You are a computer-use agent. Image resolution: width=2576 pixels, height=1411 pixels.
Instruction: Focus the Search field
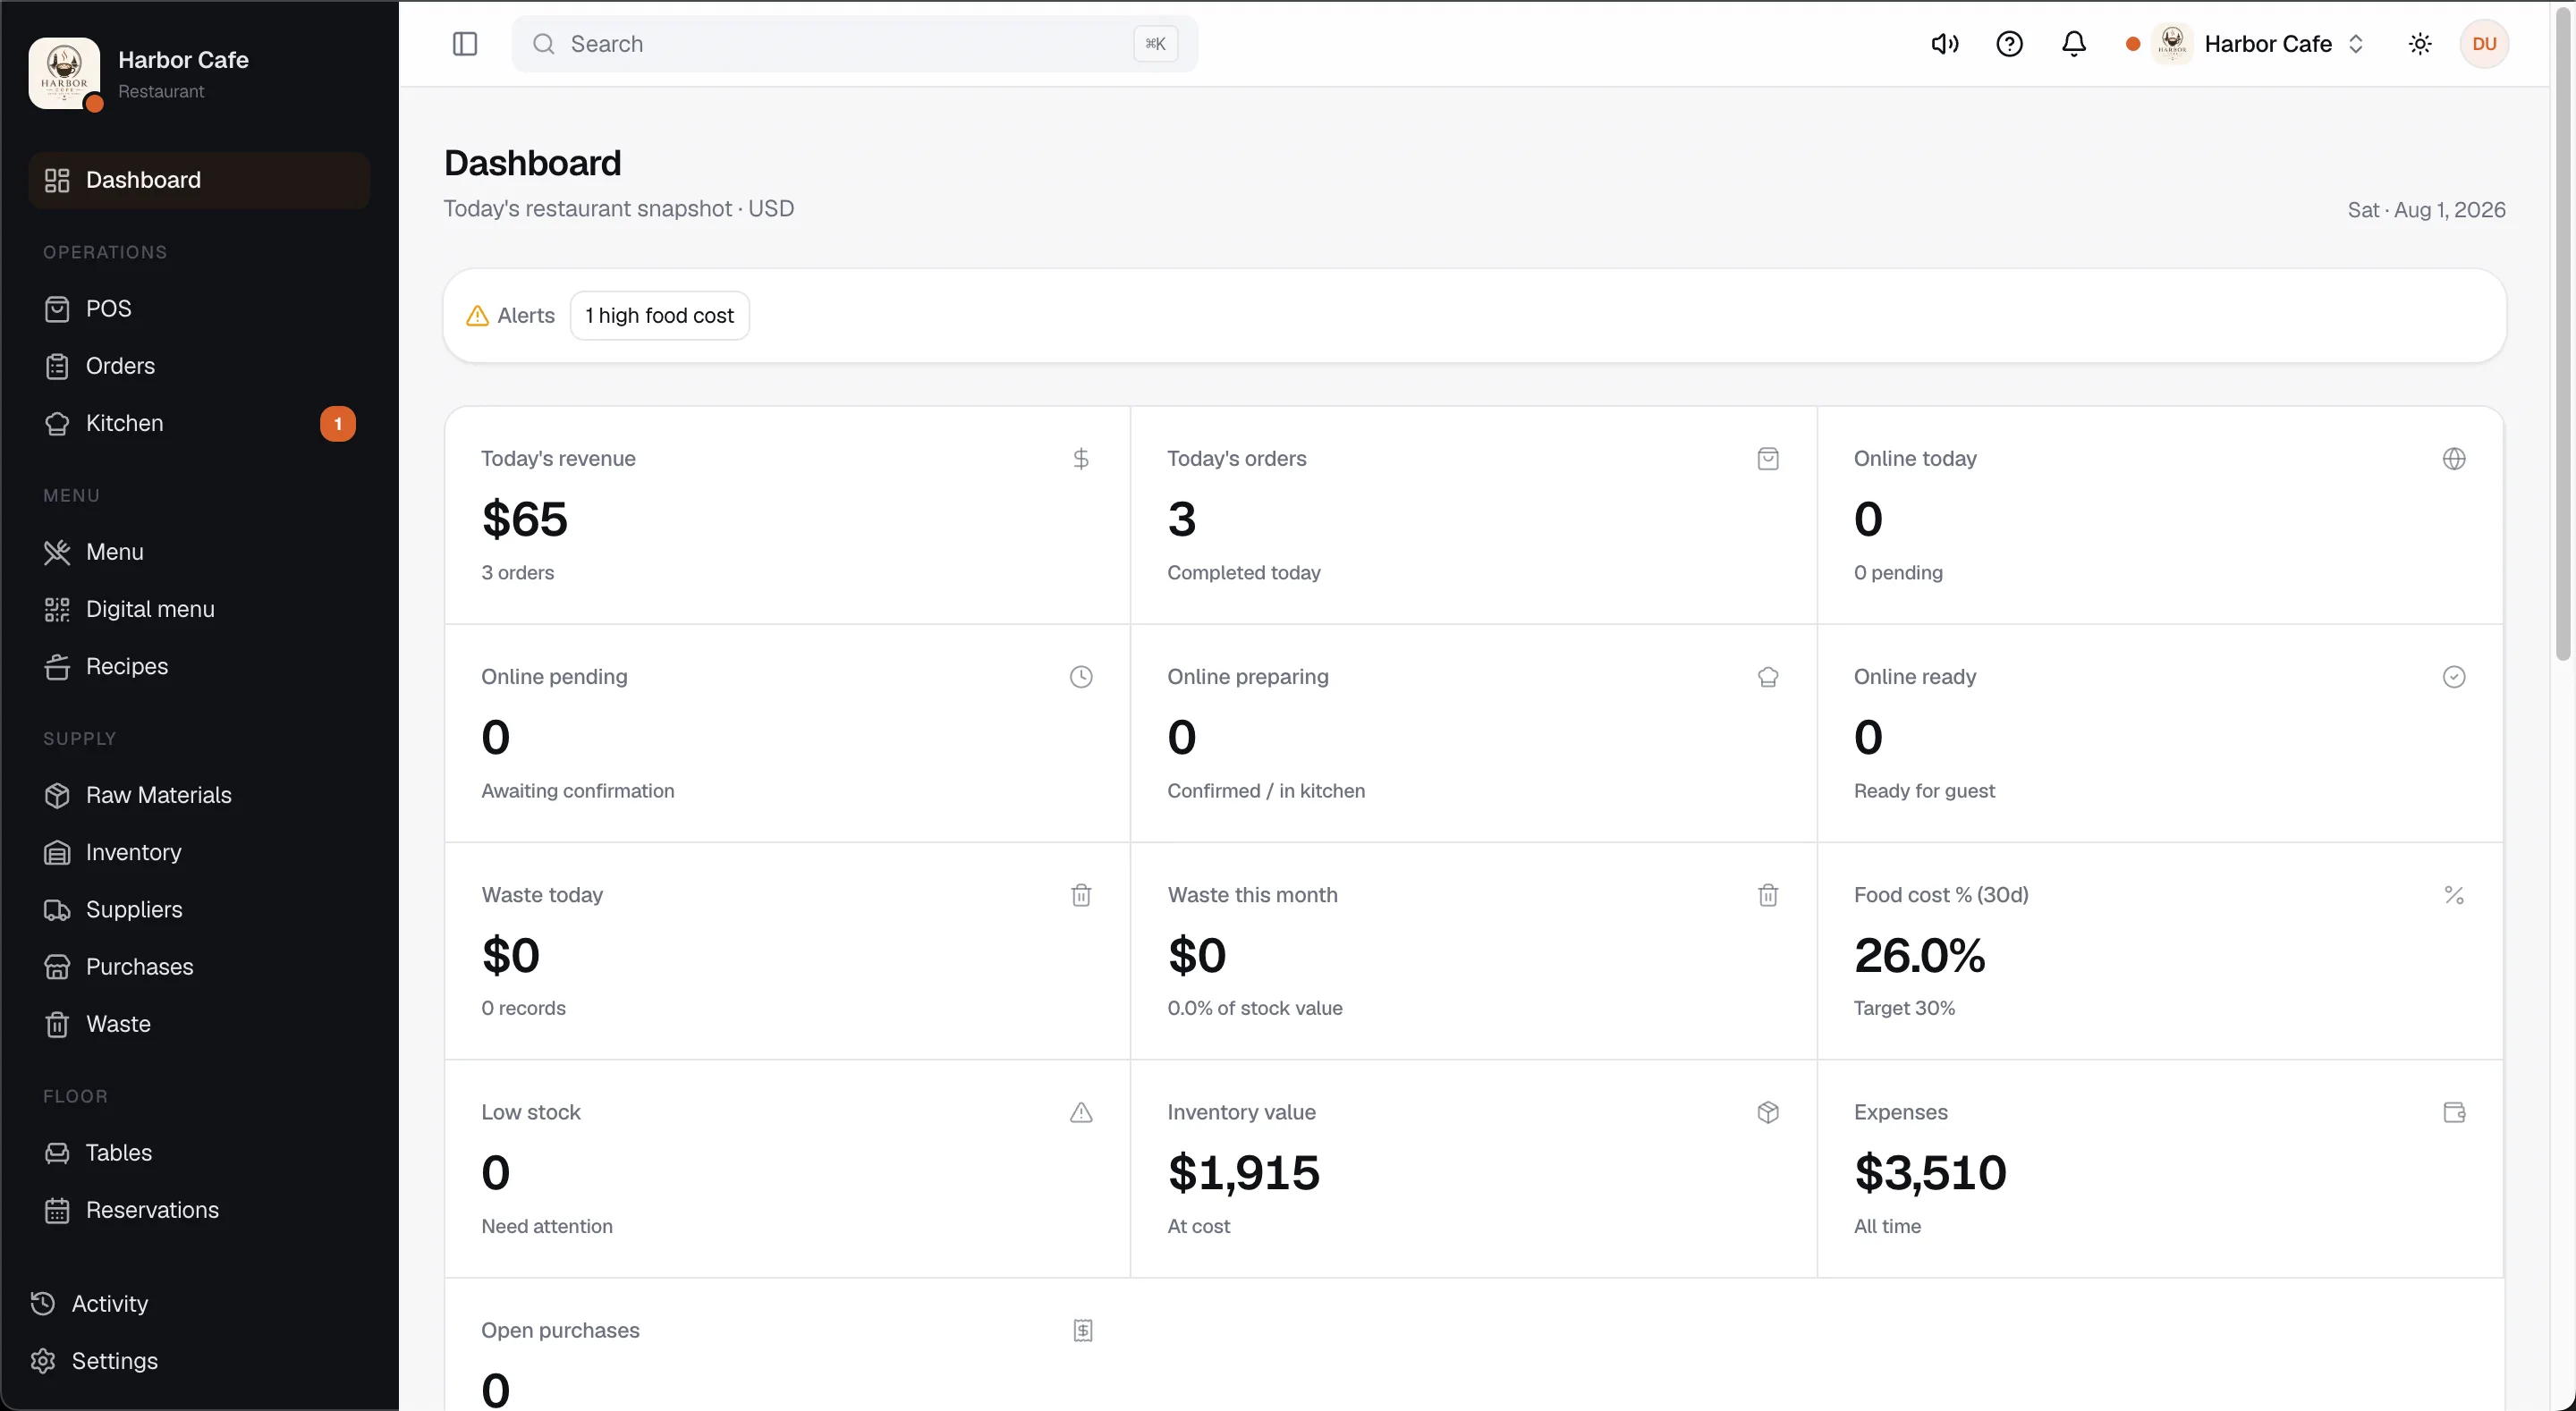855,44
